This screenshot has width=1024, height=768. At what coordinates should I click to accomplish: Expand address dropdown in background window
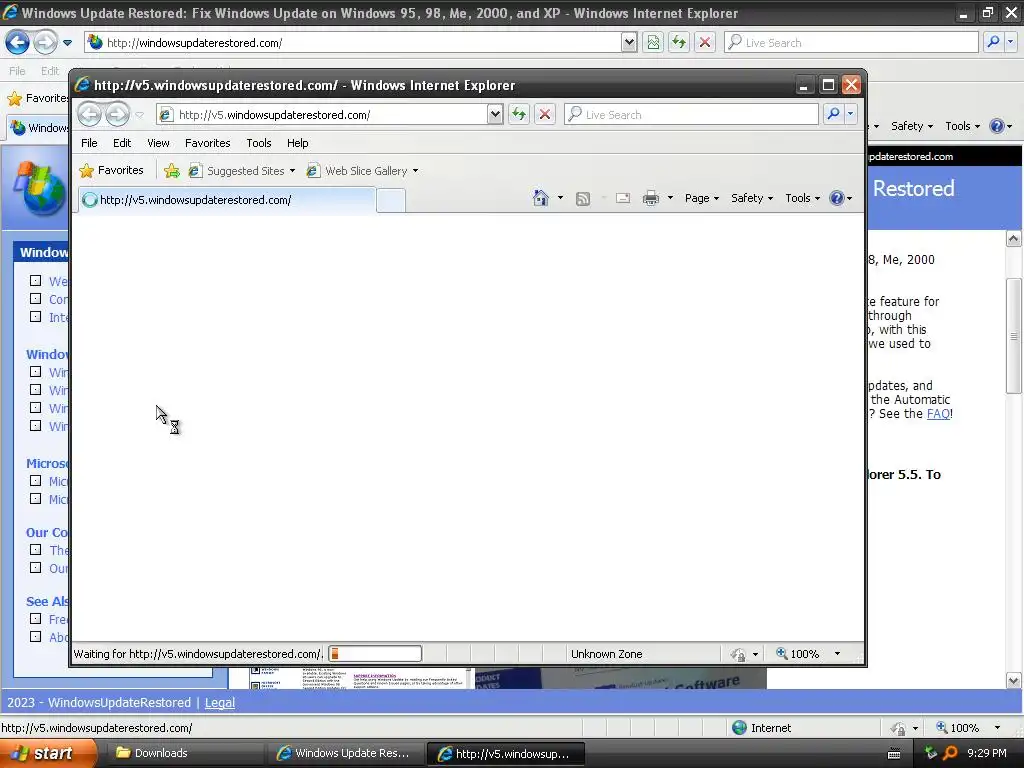629,42
